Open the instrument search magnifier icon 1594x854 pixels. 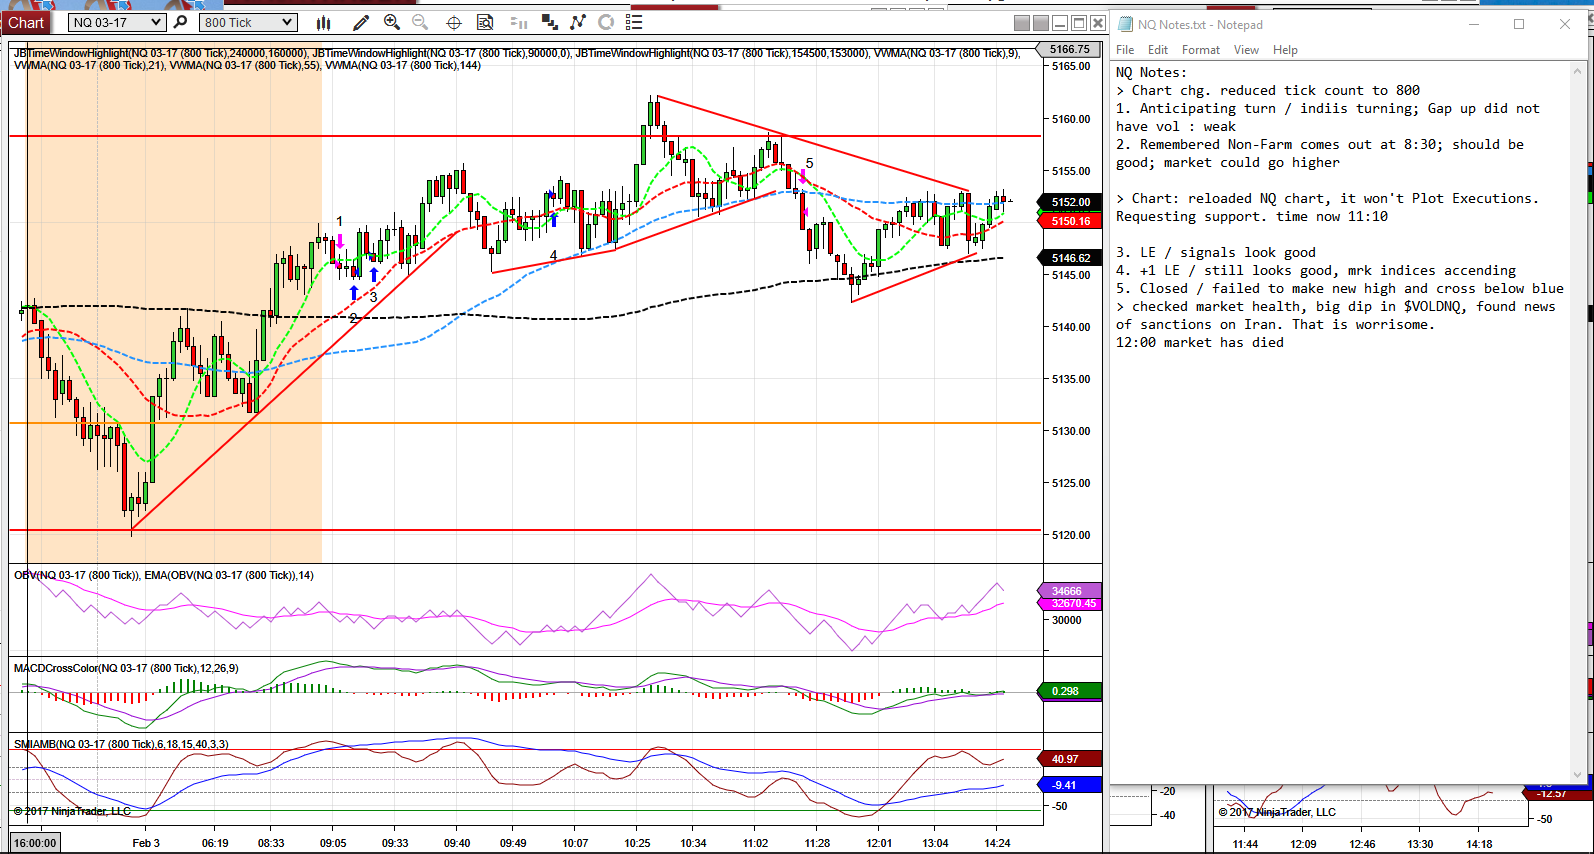tap(180, 22)
